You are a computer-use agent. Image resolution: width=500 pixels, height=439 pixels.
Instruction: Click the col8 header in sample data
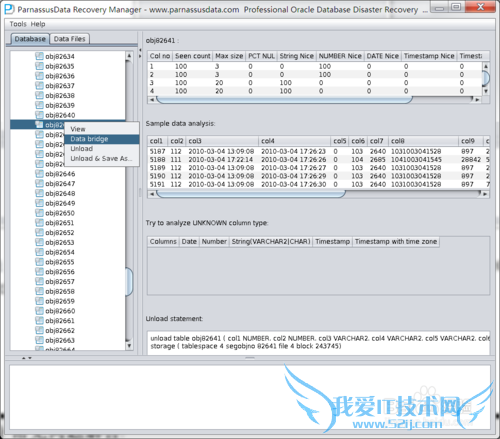(x=423, y=141)
